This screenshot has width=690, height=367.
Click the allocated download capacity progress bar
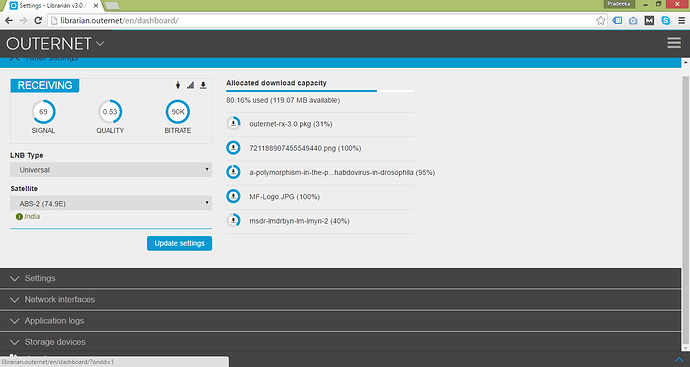click(x=320, y=91)
